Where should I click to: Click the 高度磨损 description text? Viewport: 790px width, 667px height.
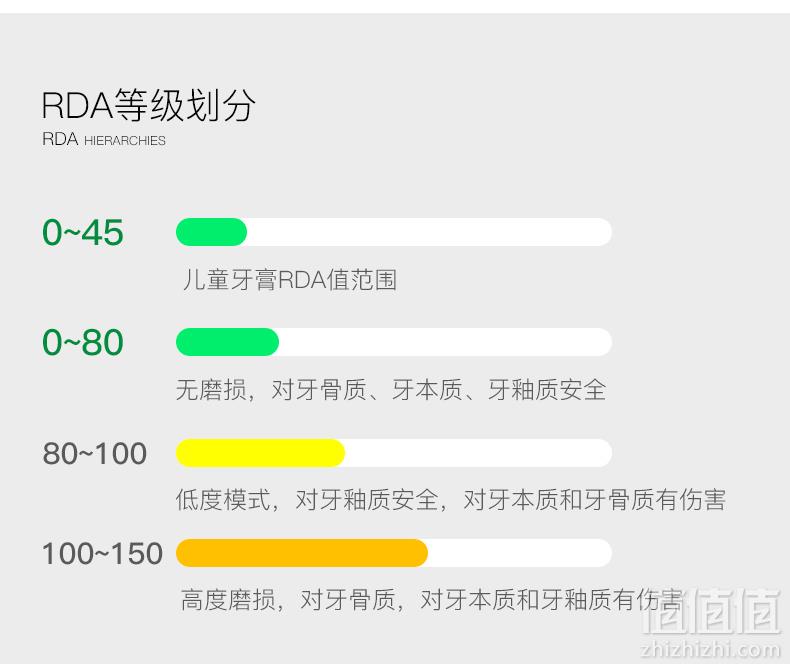[x=432, y=600]
